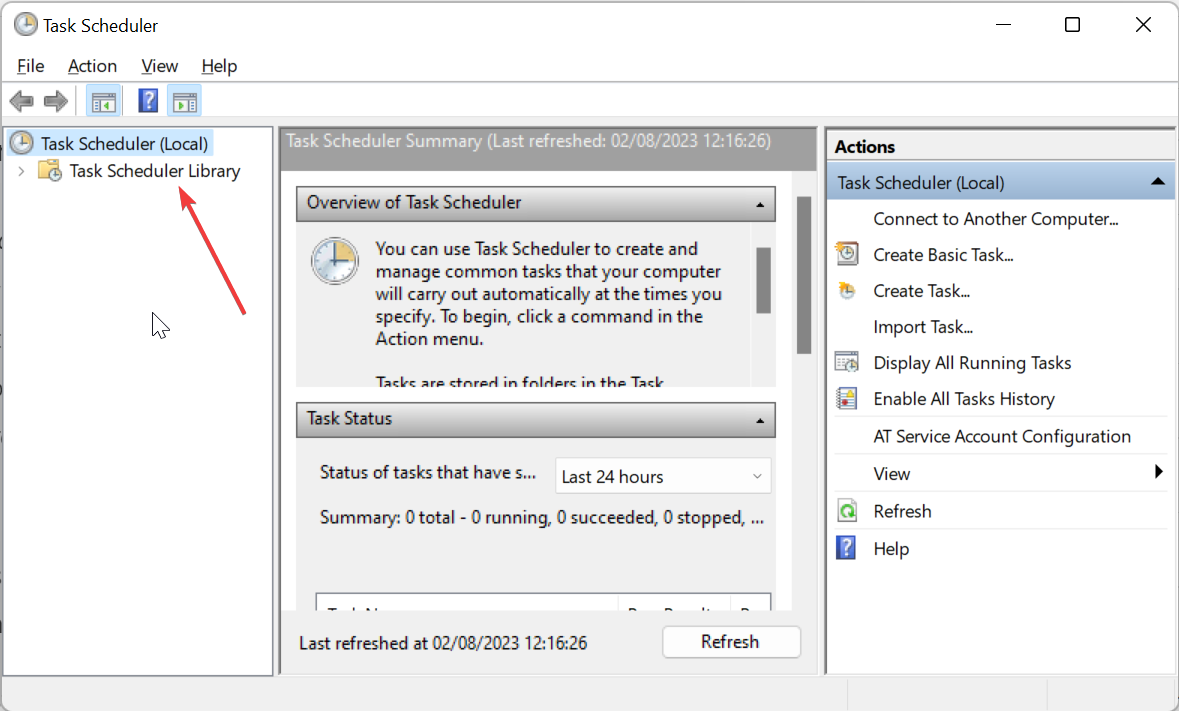This screenshot has height=711, width=1179.
Task: Minimize the Task Scheduler window
Action: (x=1003, y=25)
